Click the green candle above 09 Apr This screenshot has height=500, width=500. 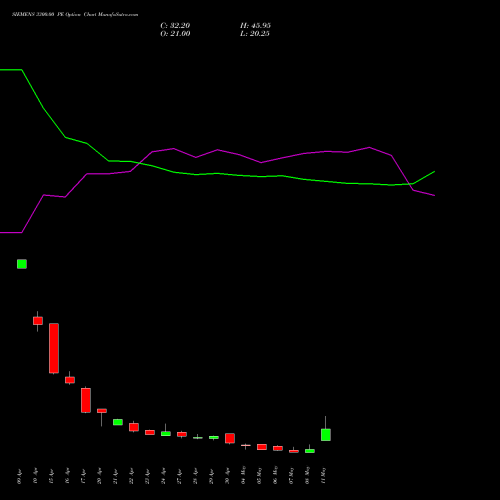click(x=22, y=264)
